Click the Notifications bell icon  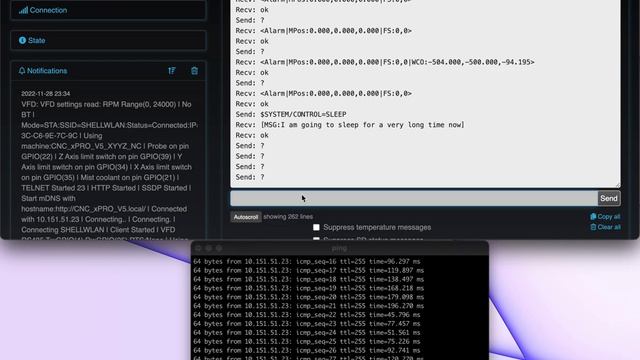point(22,71)
